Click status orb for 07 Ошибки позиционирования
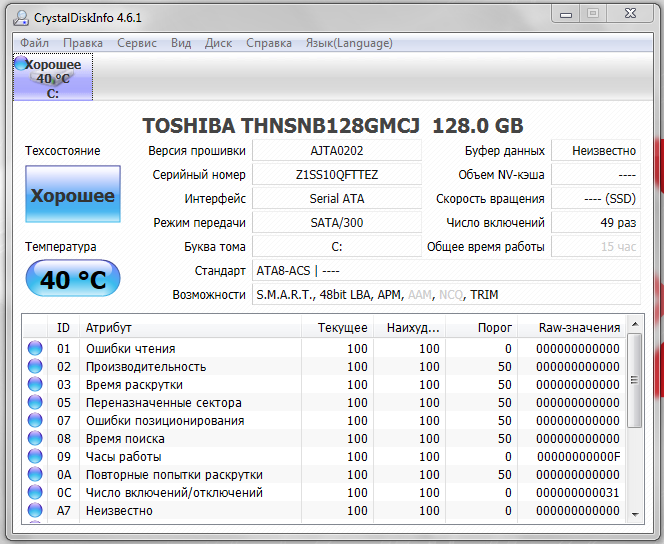The image size is (664, 544). (x=35, y=420)
